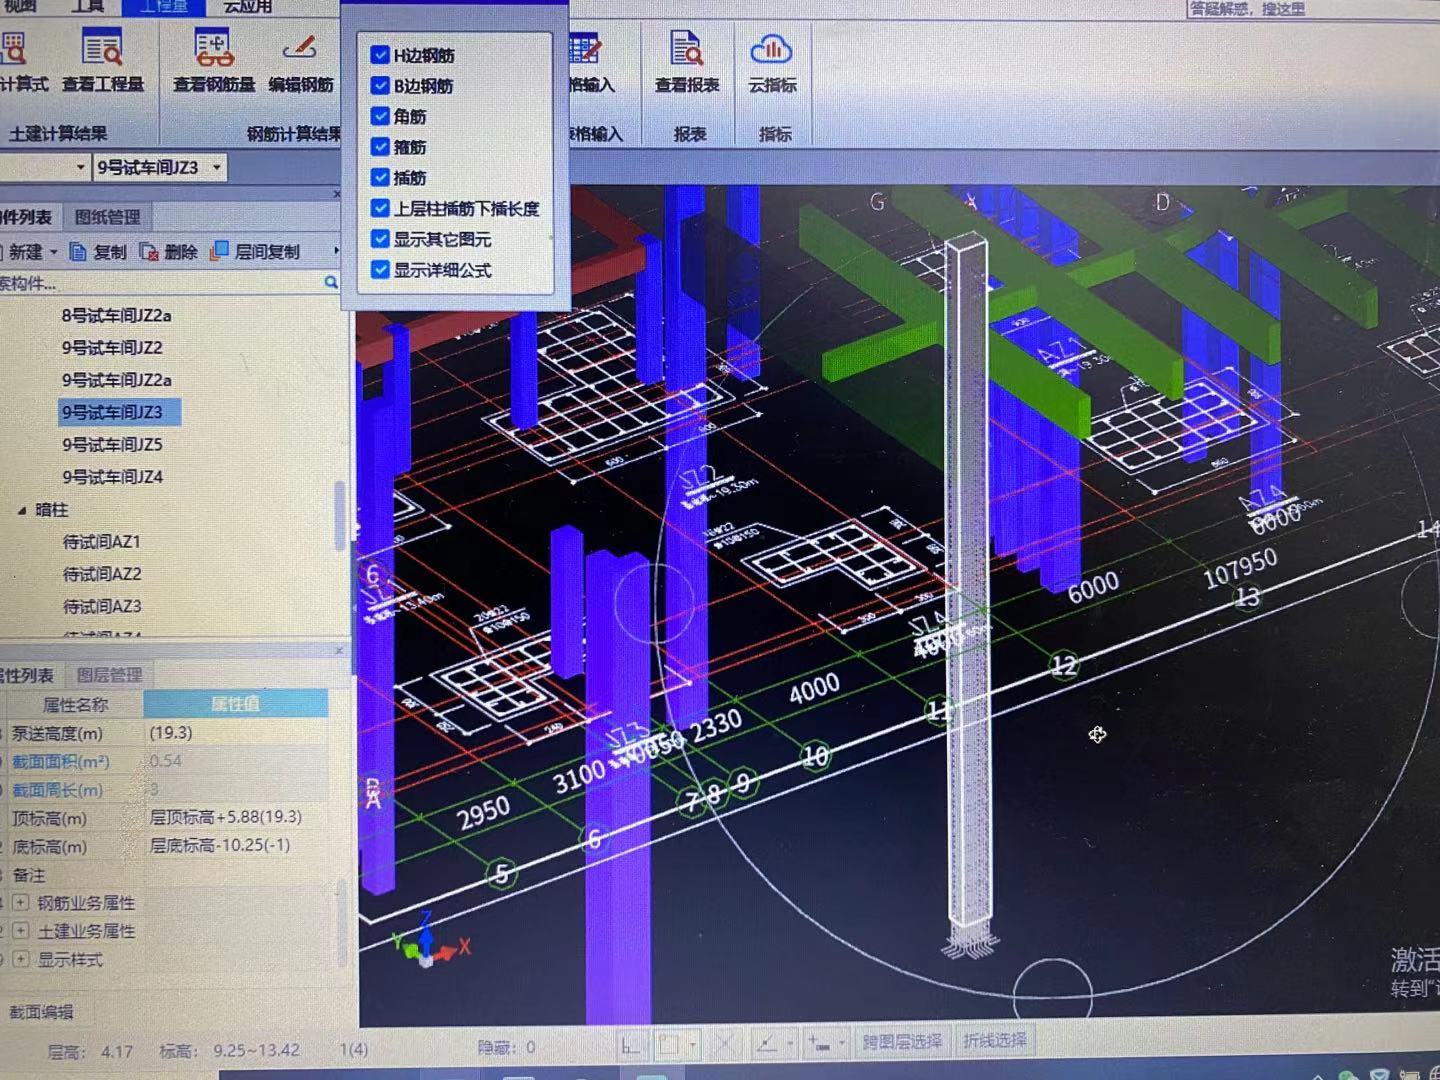
Task: Click 计算式 icon in ribbon
Action: pyautogui.click(x=13, y=47)
